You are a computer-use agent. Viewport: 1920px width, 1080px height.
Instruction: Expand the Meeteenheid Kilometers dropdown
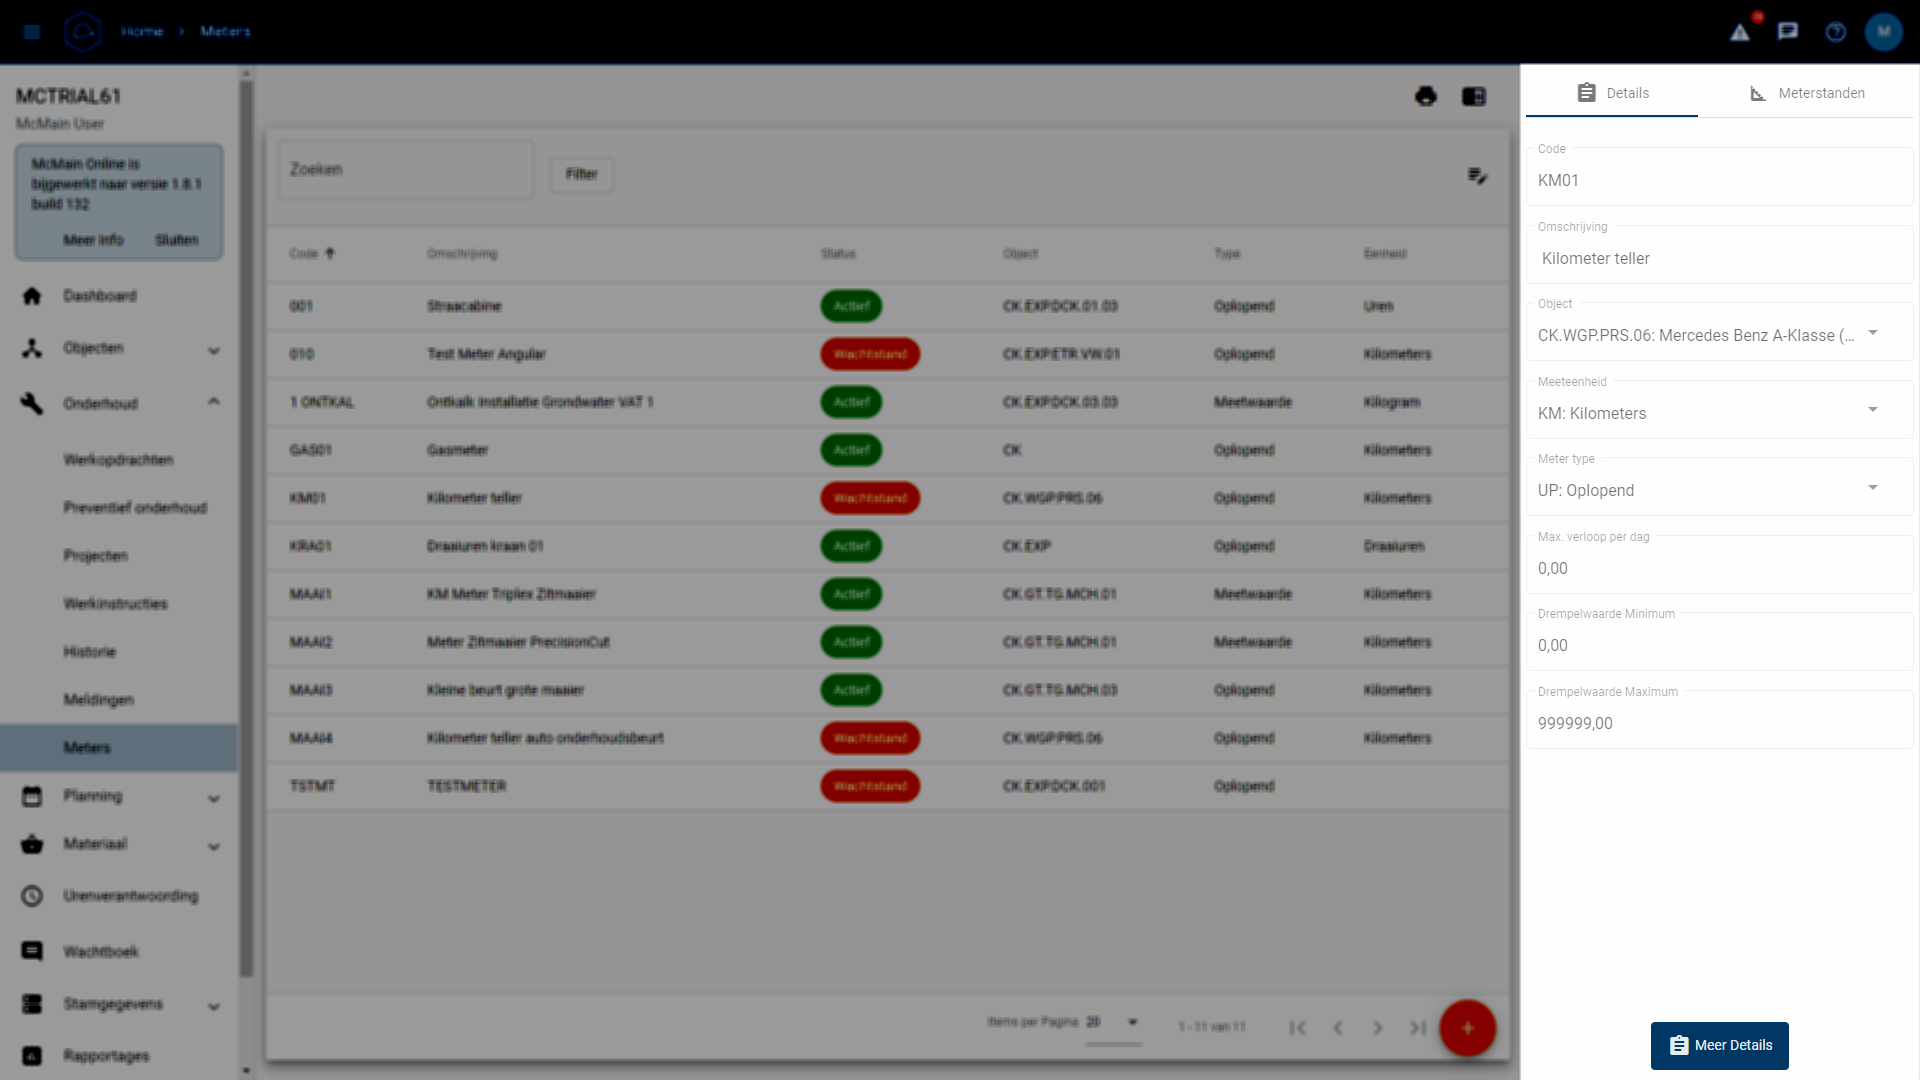pos(1873,410)
